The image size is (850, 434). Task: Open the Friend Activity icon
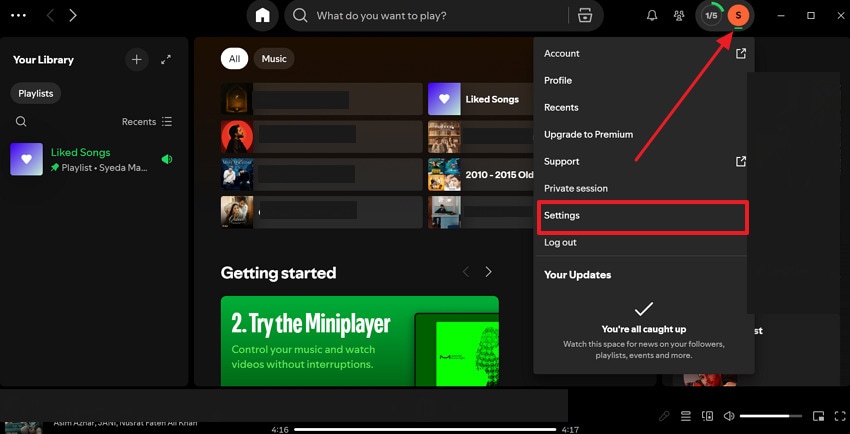click(x=679, y=16)
